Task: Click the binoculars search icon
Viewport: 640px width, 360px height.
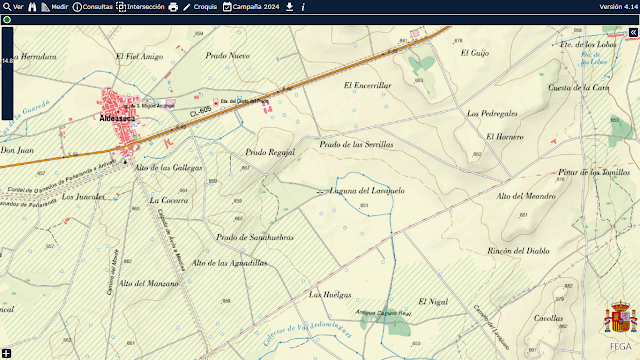Action: click(32, 7)
